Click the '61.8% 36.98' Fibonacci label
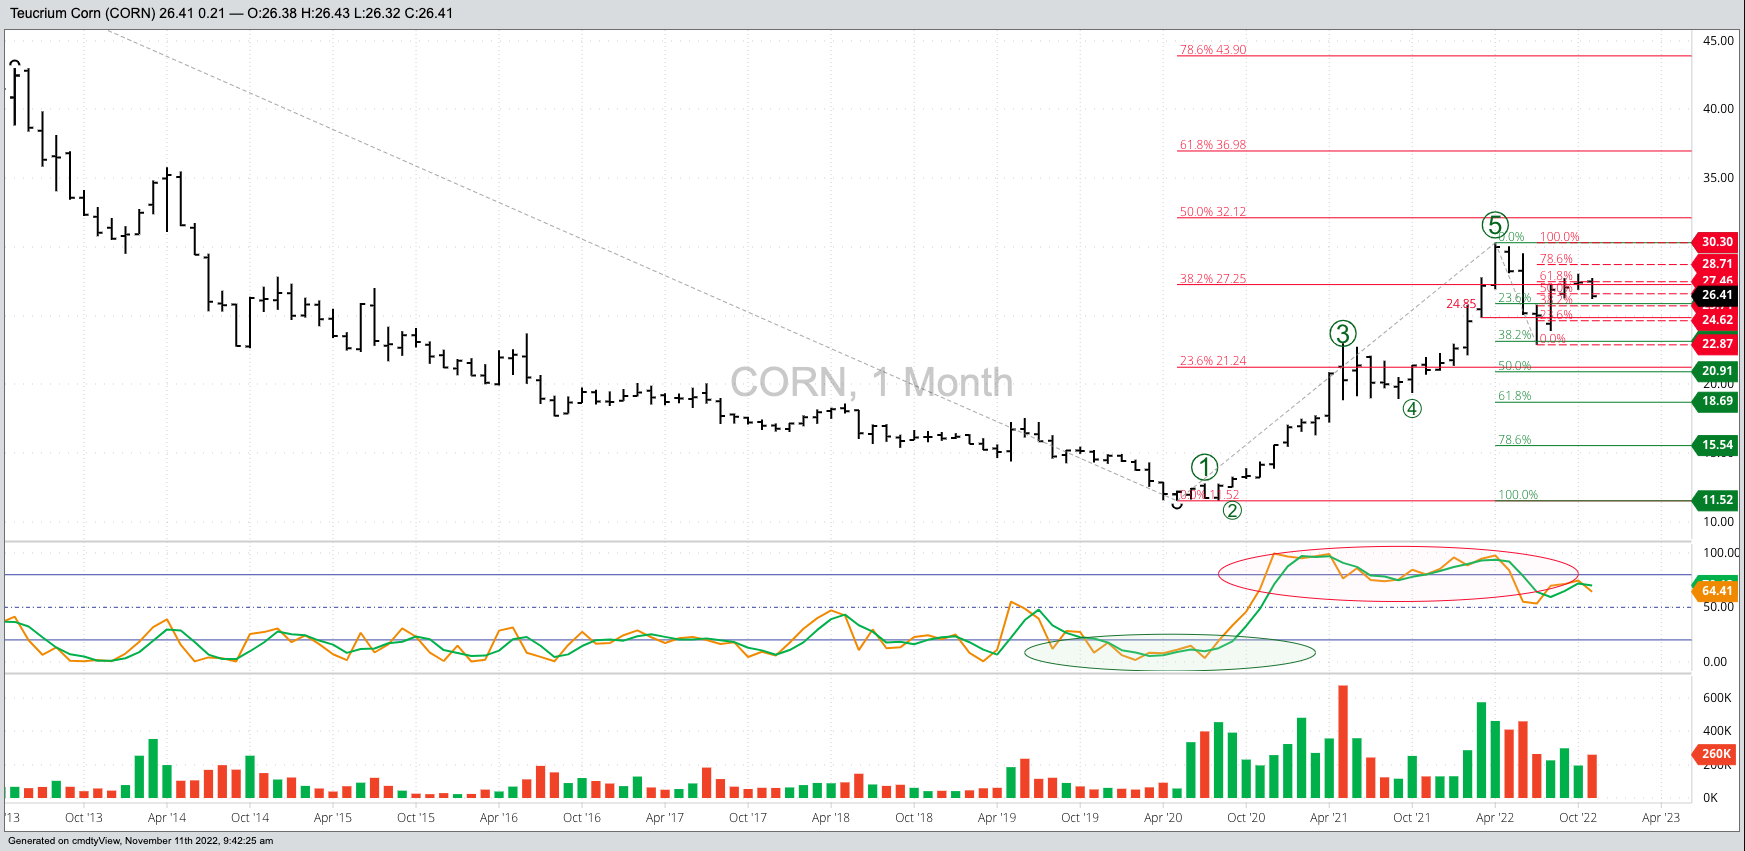 [x=1213, y=145]
